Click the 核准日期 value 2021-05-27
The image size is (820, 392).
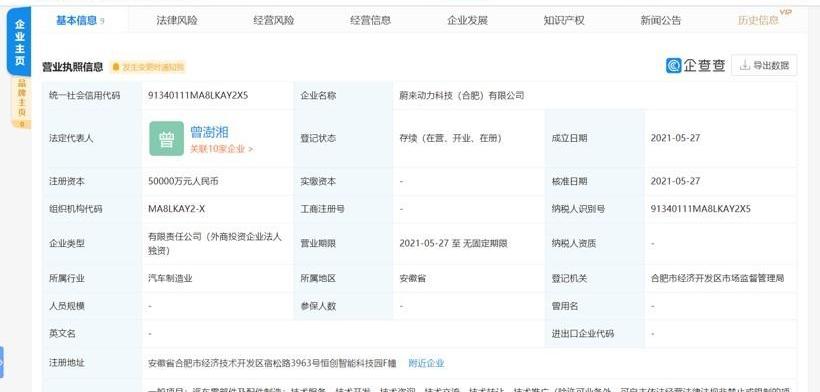coord(675,181)
